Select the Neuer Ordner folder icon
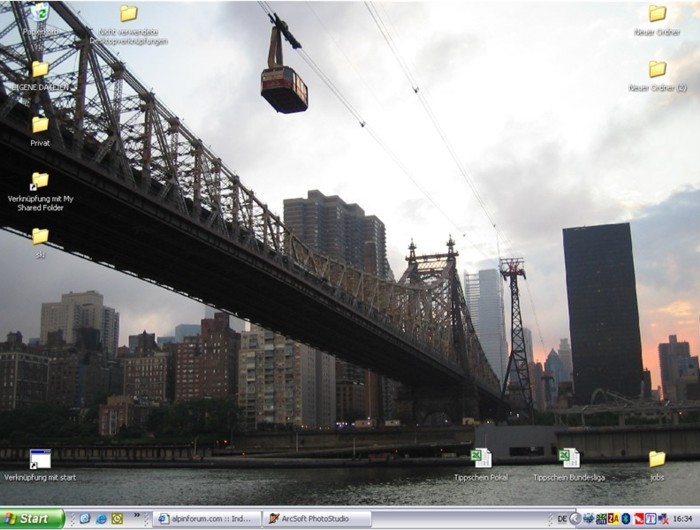This screenshot has width=700, height=530. [x=657, y=15]
